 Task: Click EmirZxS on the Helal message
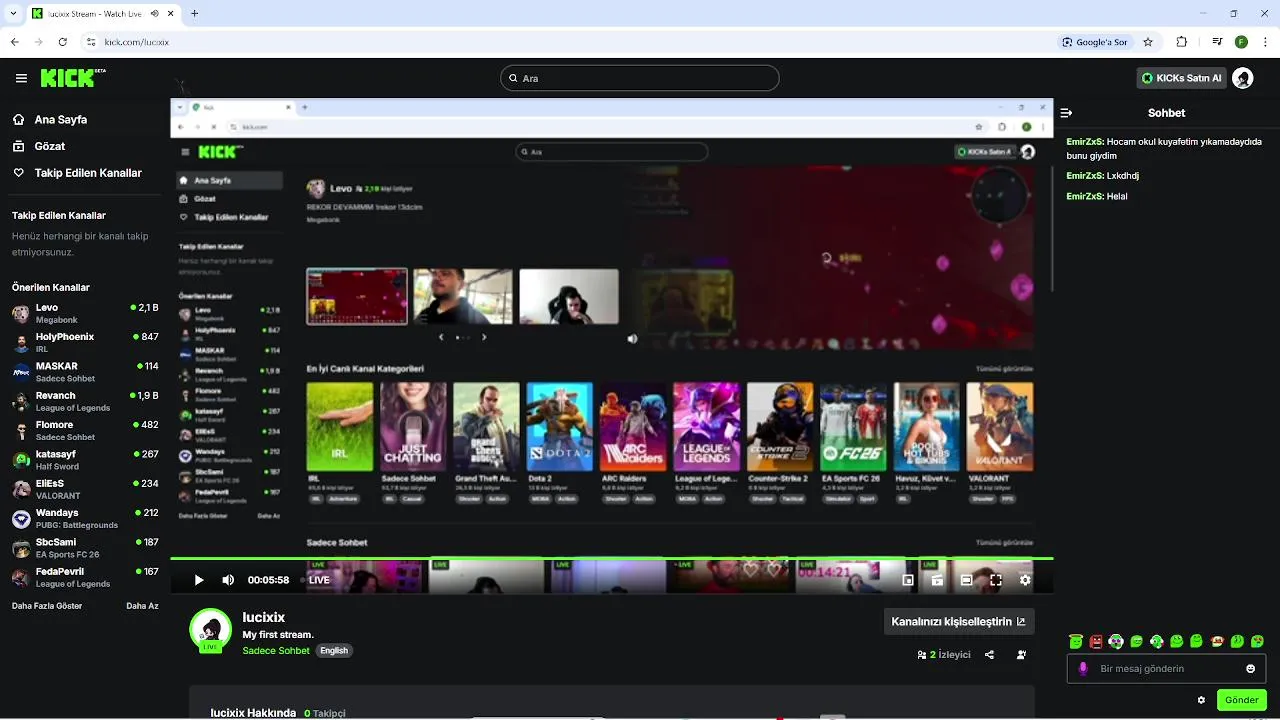click(x=1084, y=196)
